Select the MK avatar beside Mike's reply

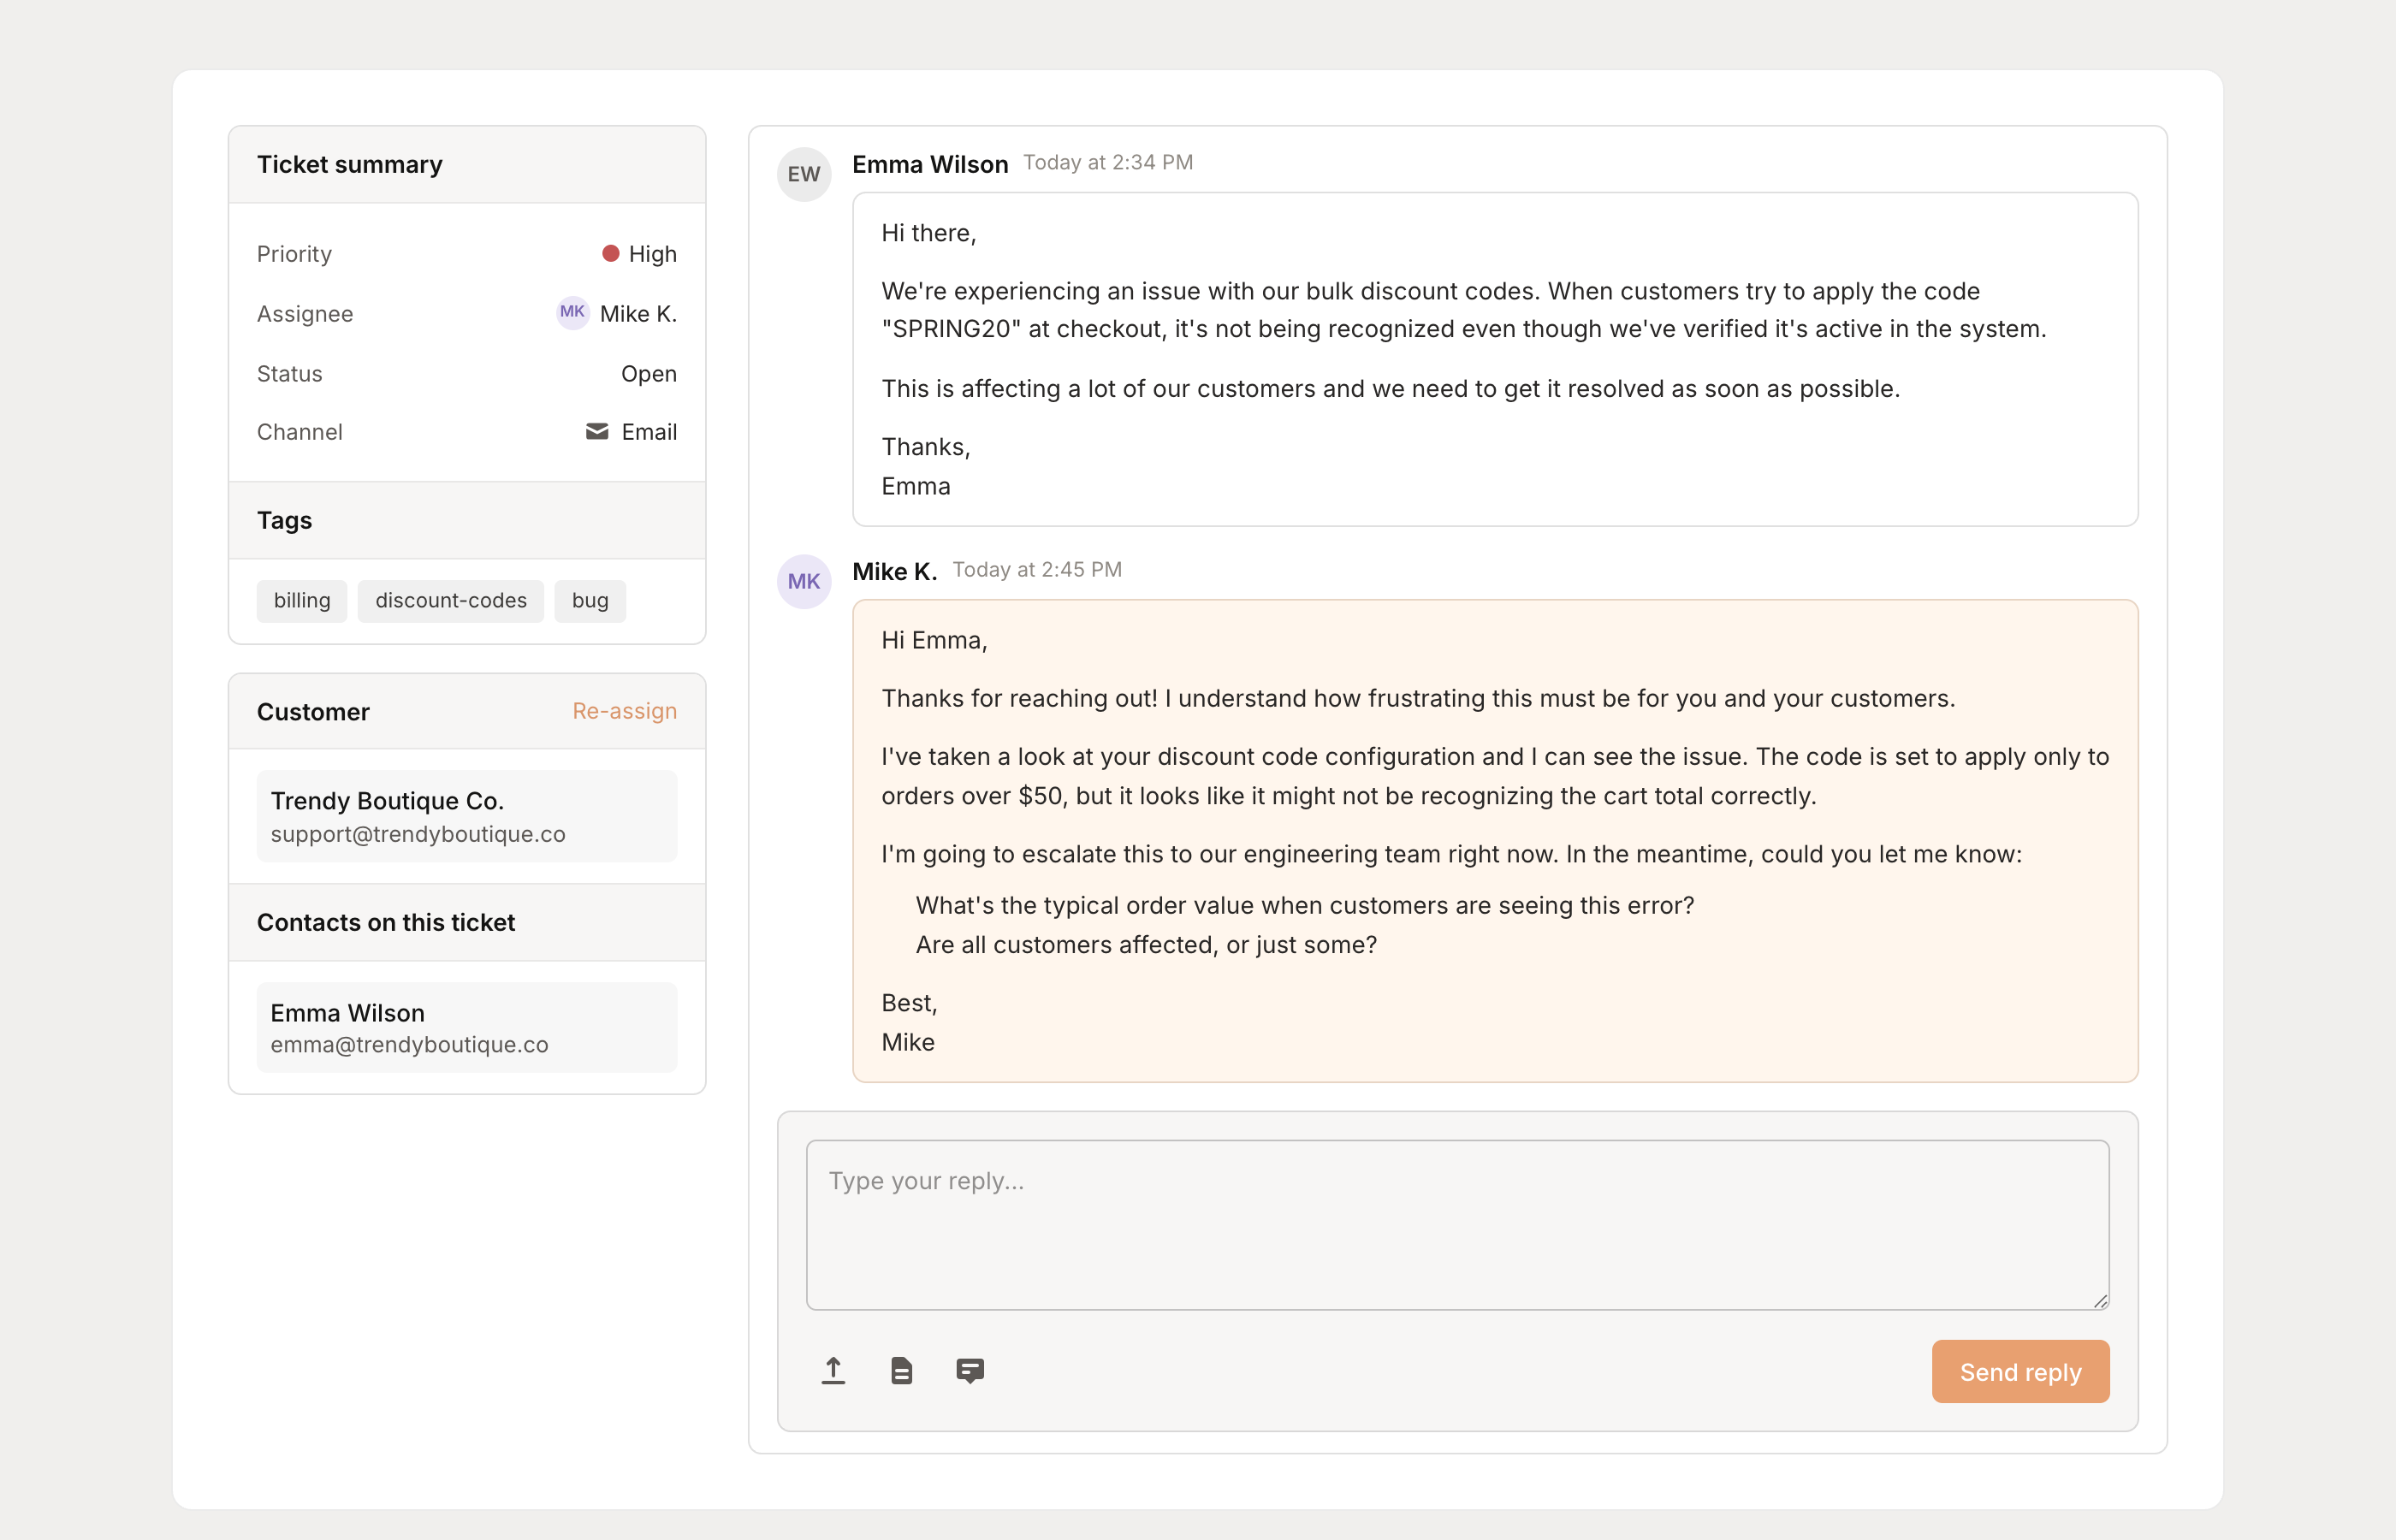[x=804, y=581]
